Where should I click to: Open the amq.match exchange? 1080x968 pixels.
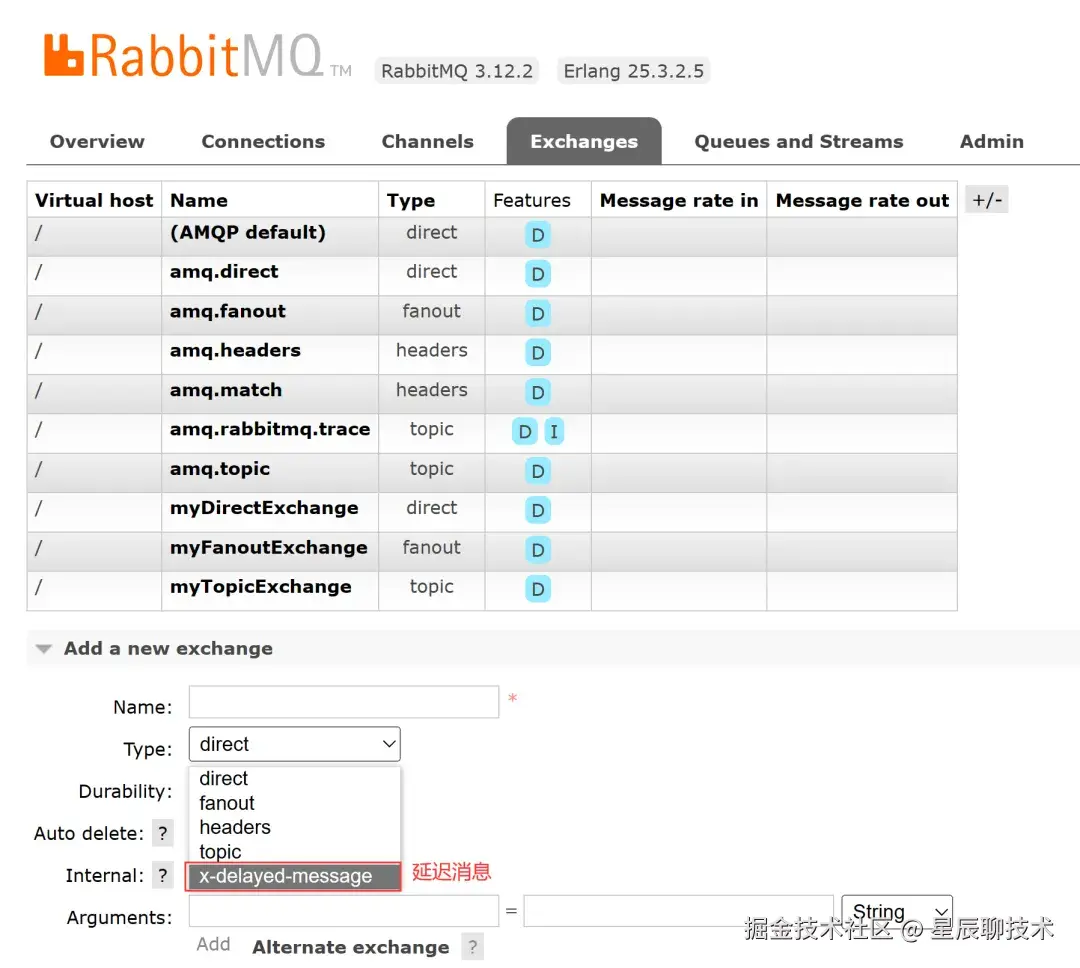point(226,390)
